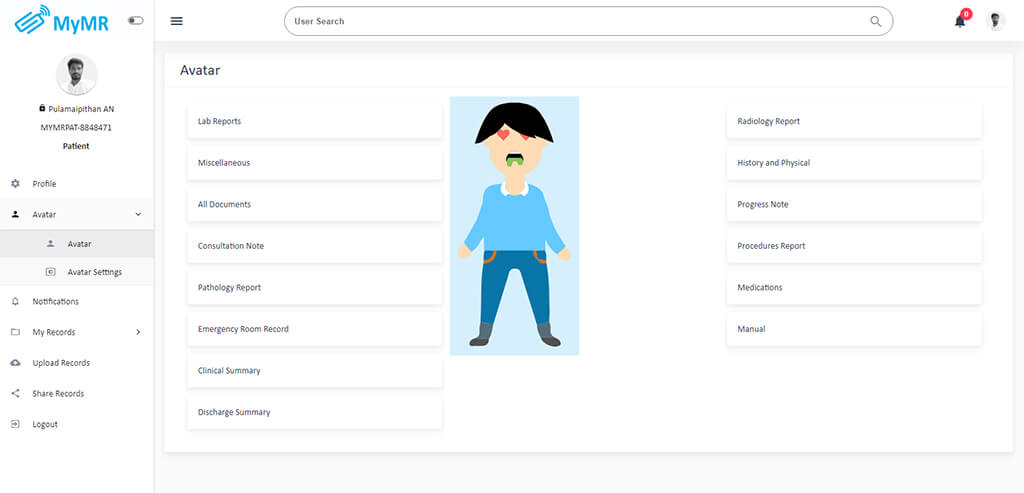Click the search magnifier icon
This screenshot has height=493, width=1024.
(876, 21)
